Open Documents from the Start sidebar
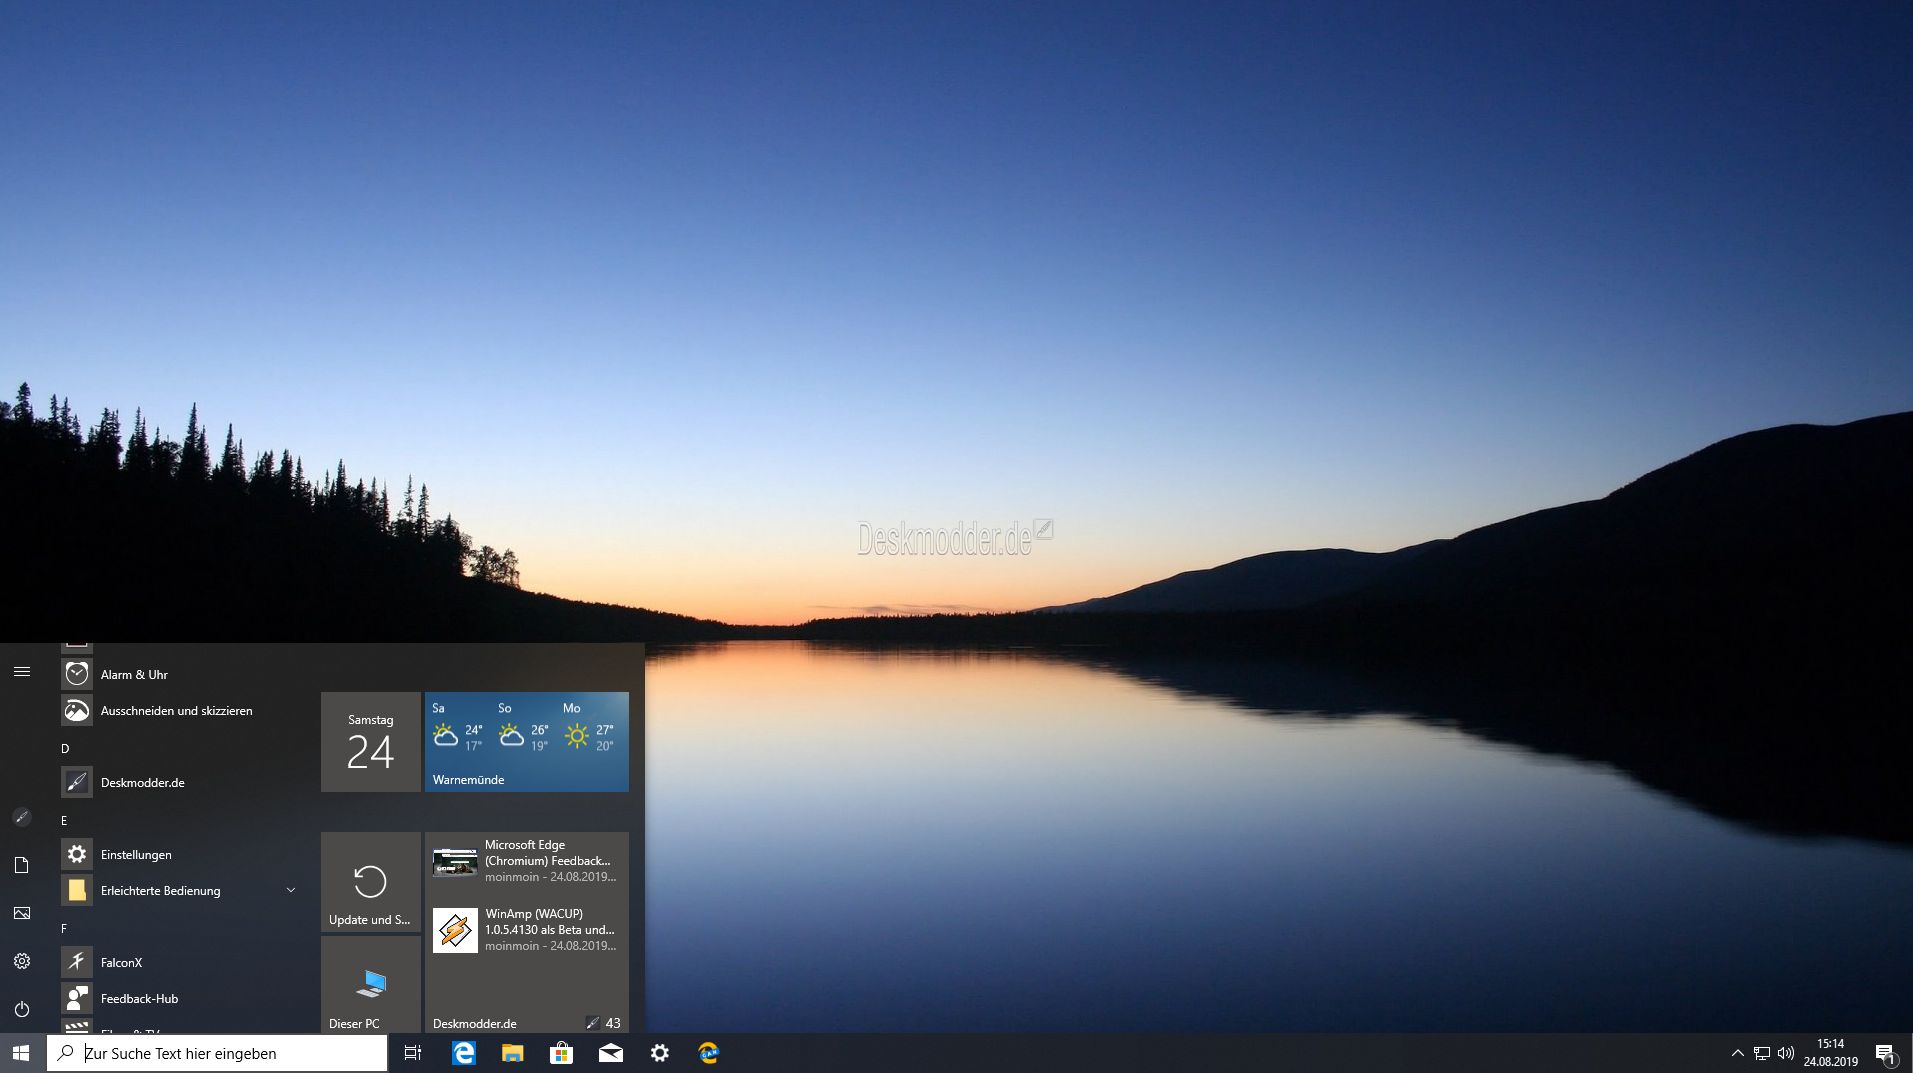1913x1073 pixels. coord(22,865)
